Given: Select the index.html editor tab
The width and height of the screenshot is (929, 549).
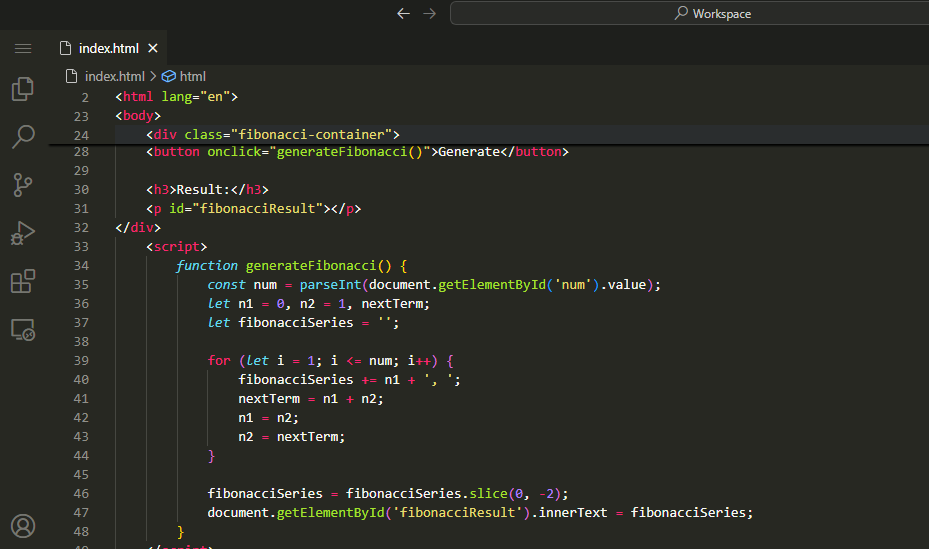Looking at the screenshot, I should click(107, 49).
